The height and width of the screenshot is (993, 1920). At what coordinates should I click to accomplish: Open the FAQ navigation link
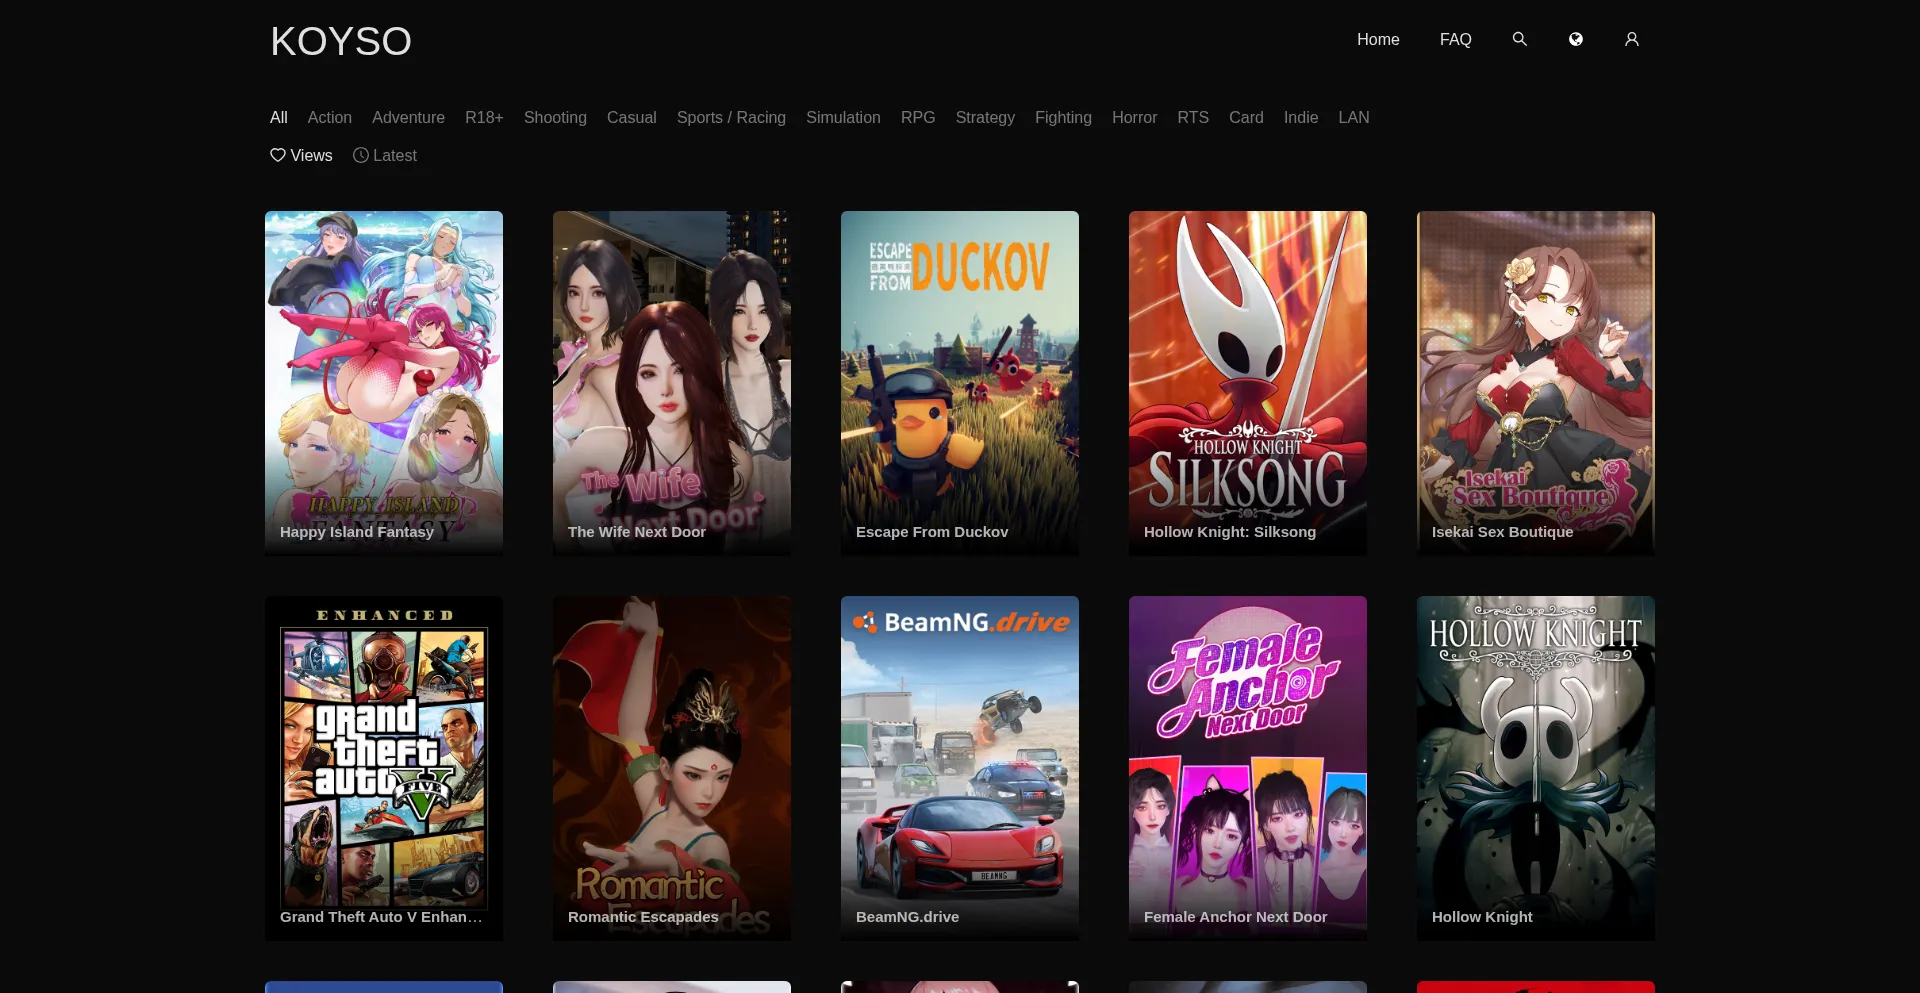(x=1456, y=39)
